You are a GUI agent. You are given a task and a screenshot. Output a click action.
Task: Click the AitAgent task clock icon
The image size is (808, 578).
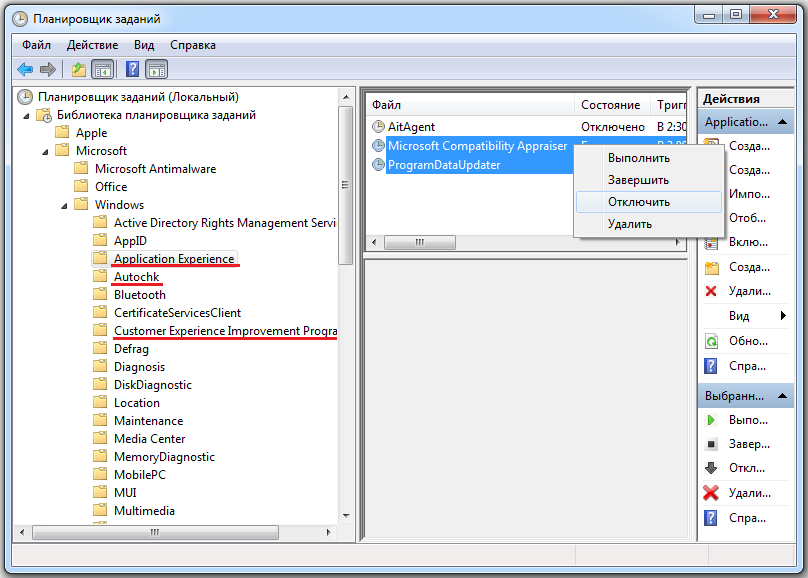tap(378, 126)
